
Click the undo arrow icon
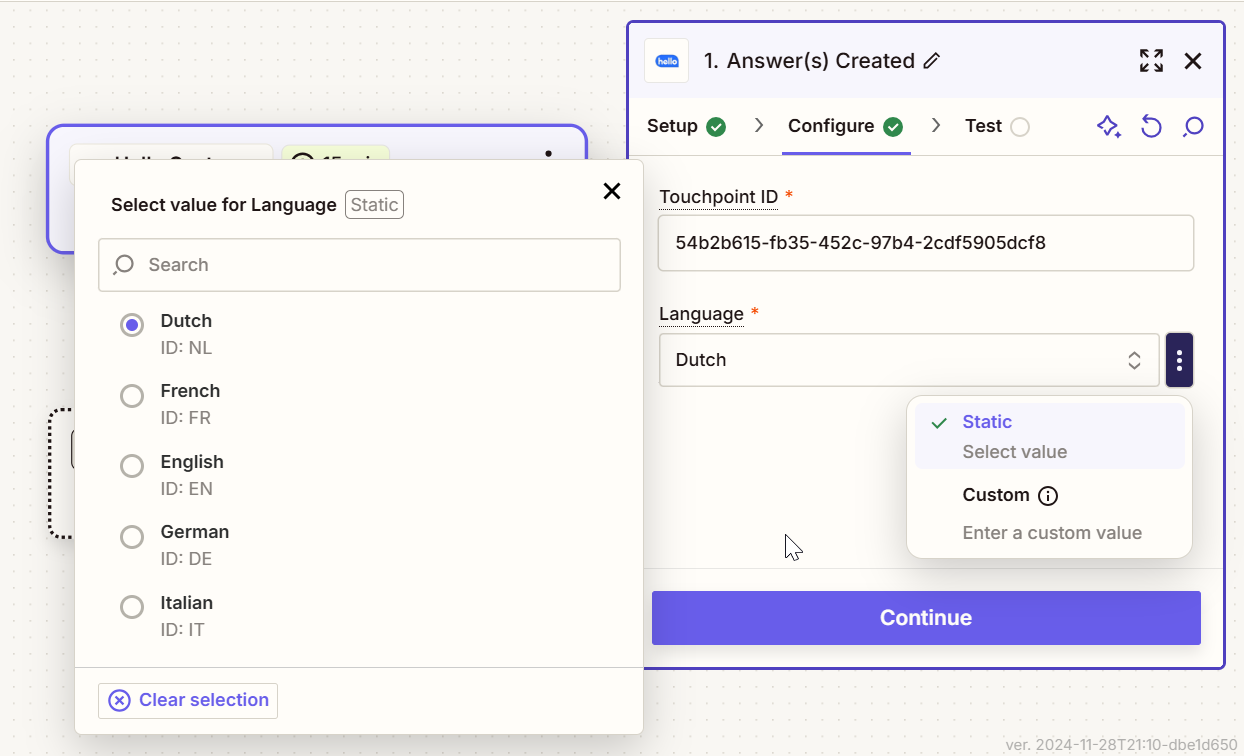[x=1151, y=126]
